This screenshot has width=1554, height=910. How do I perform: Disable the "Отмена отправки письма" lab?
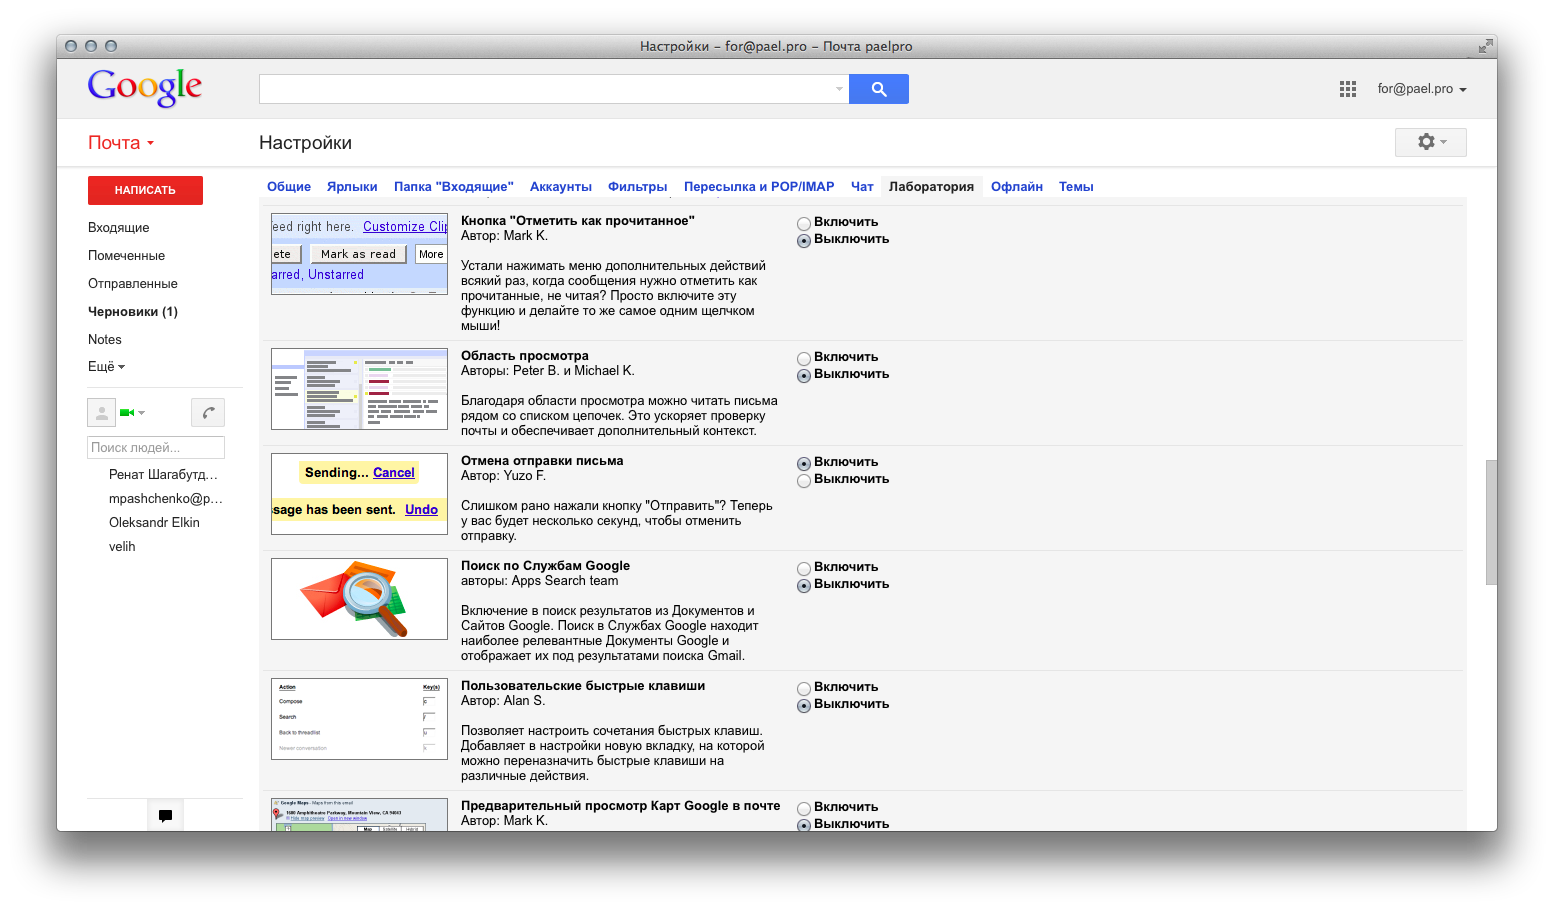point(804,481)
